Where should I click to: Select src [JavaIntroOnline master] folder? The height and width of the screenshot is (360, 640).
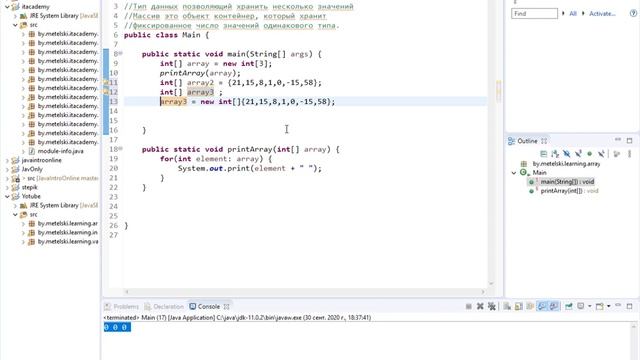pos(63,178)
